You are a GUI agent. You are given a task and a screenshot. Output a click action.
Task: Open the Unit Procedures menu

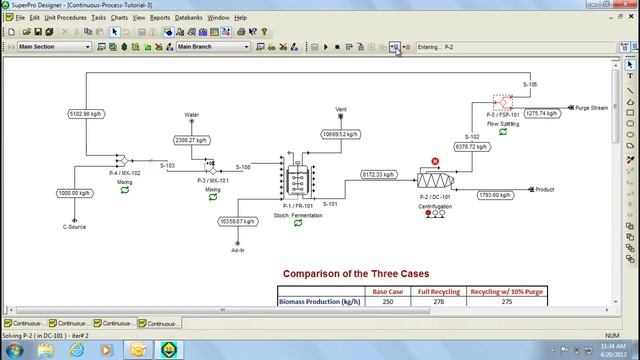click(x=65, y=18)
